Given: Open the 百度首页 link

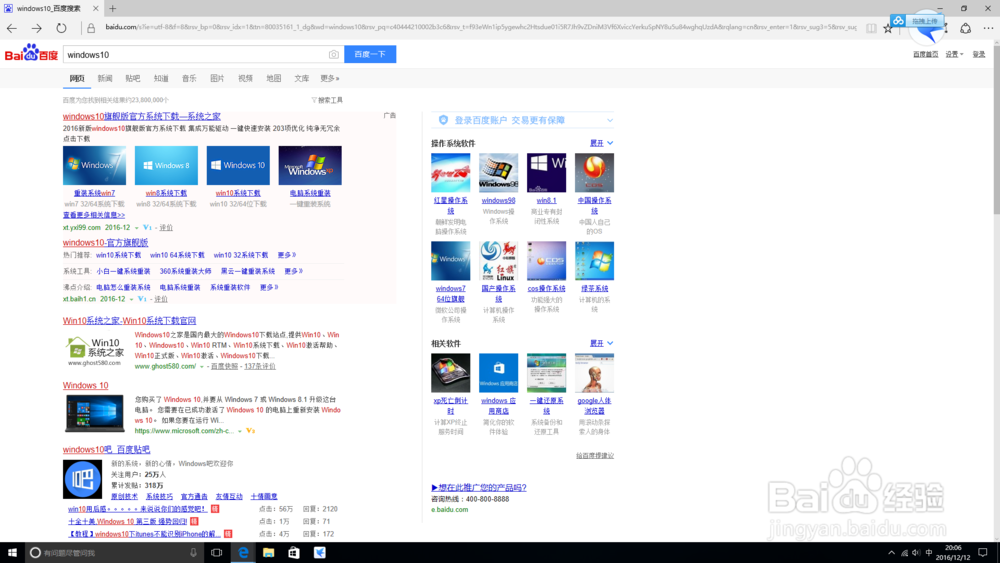Looking at the screenshot, I should click(925, 54).
